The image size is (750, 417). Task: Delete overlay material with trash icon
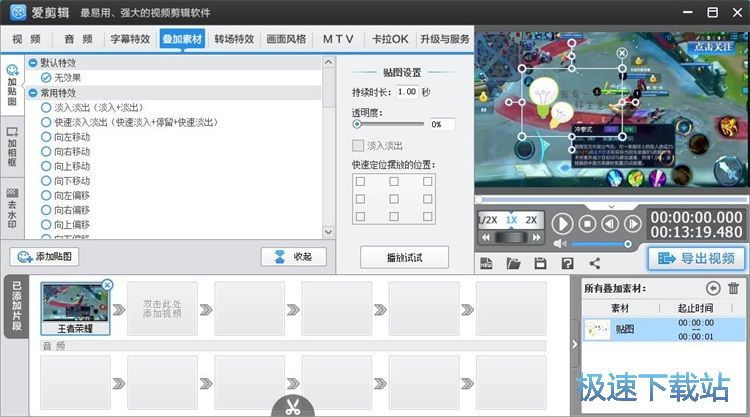tap(733, 288)
